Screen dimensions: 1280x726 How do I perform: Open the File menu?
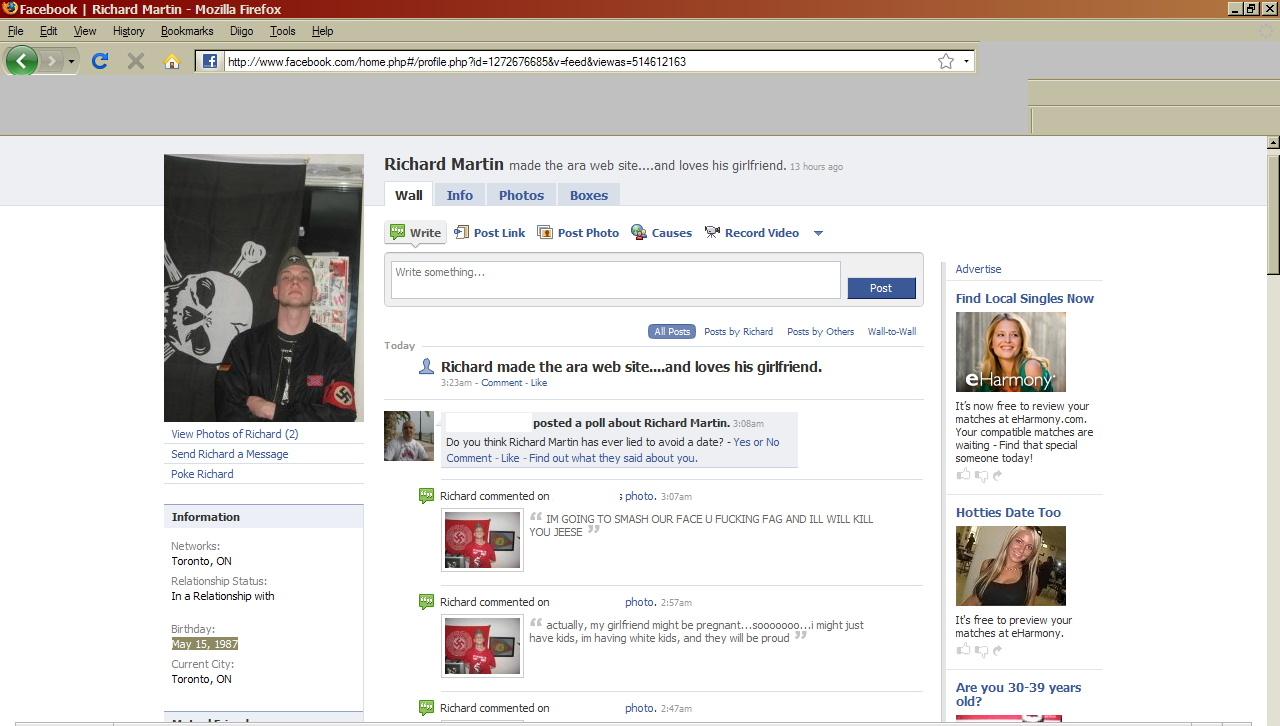15,31
